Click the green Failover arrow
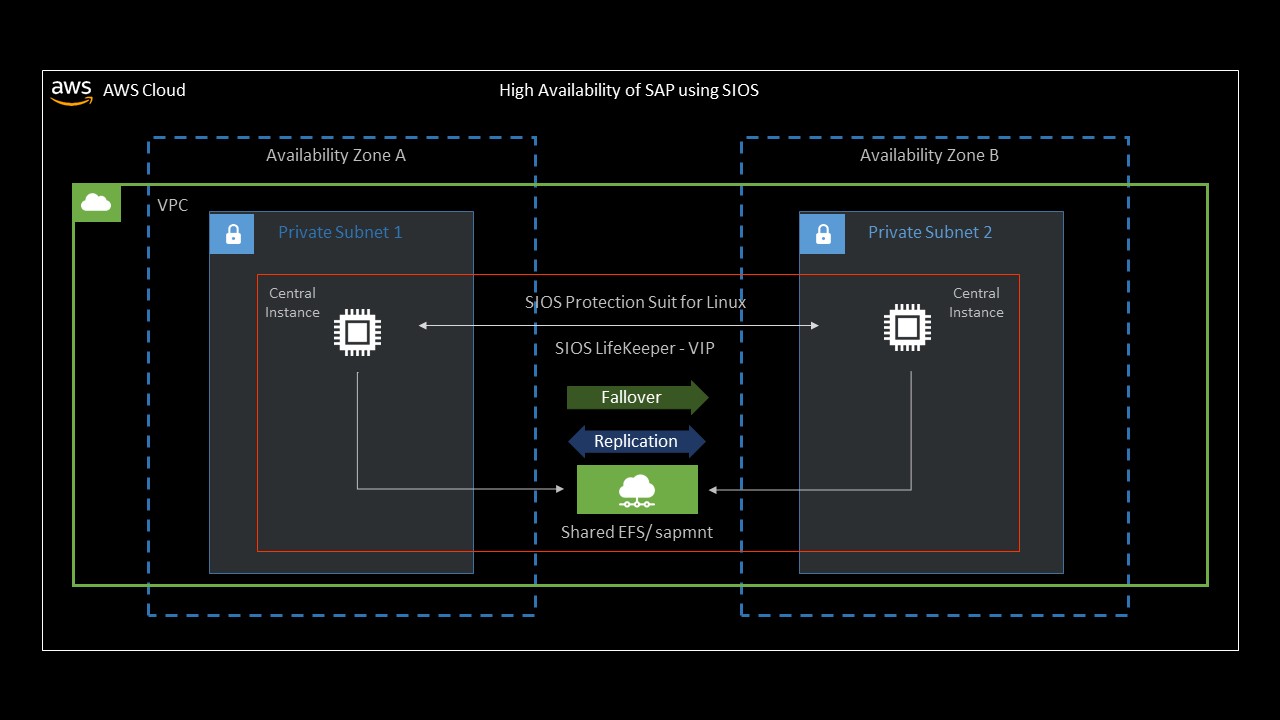Image resolution: width=1280 pixels, height=720 pixels. [x=638, y=397]
